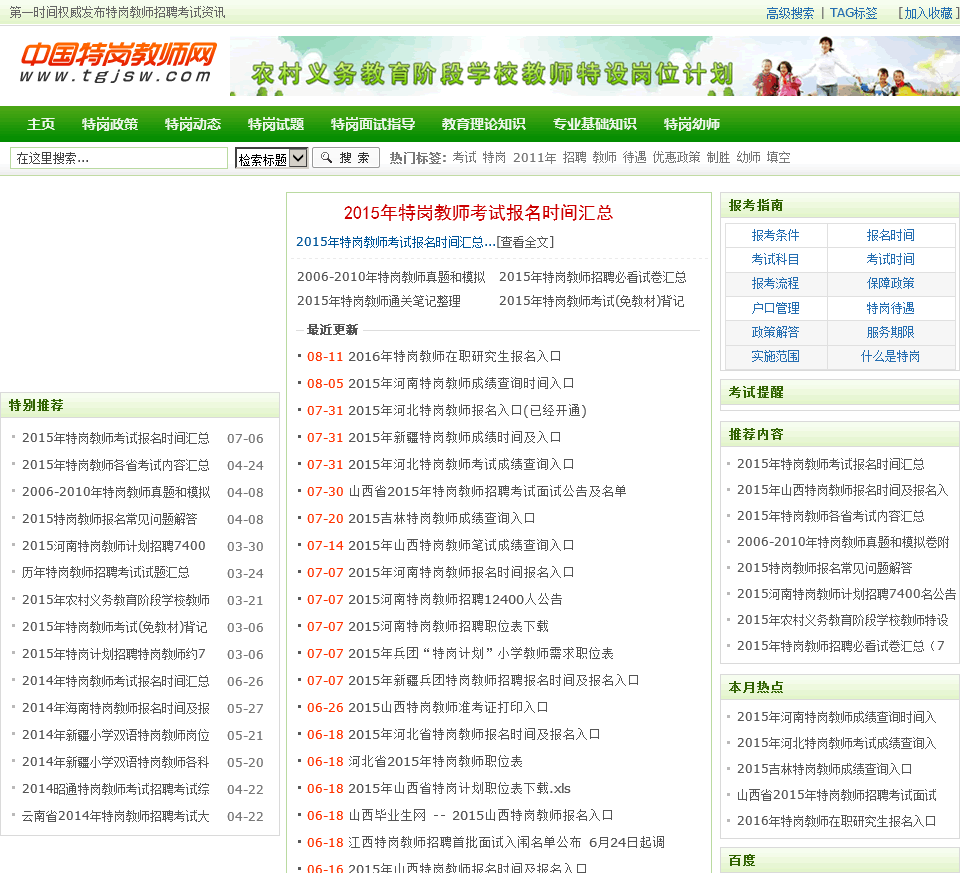
Task: Open the 专业基础知识 menu item
Action: pyautogui.click(x=594, y=124)
